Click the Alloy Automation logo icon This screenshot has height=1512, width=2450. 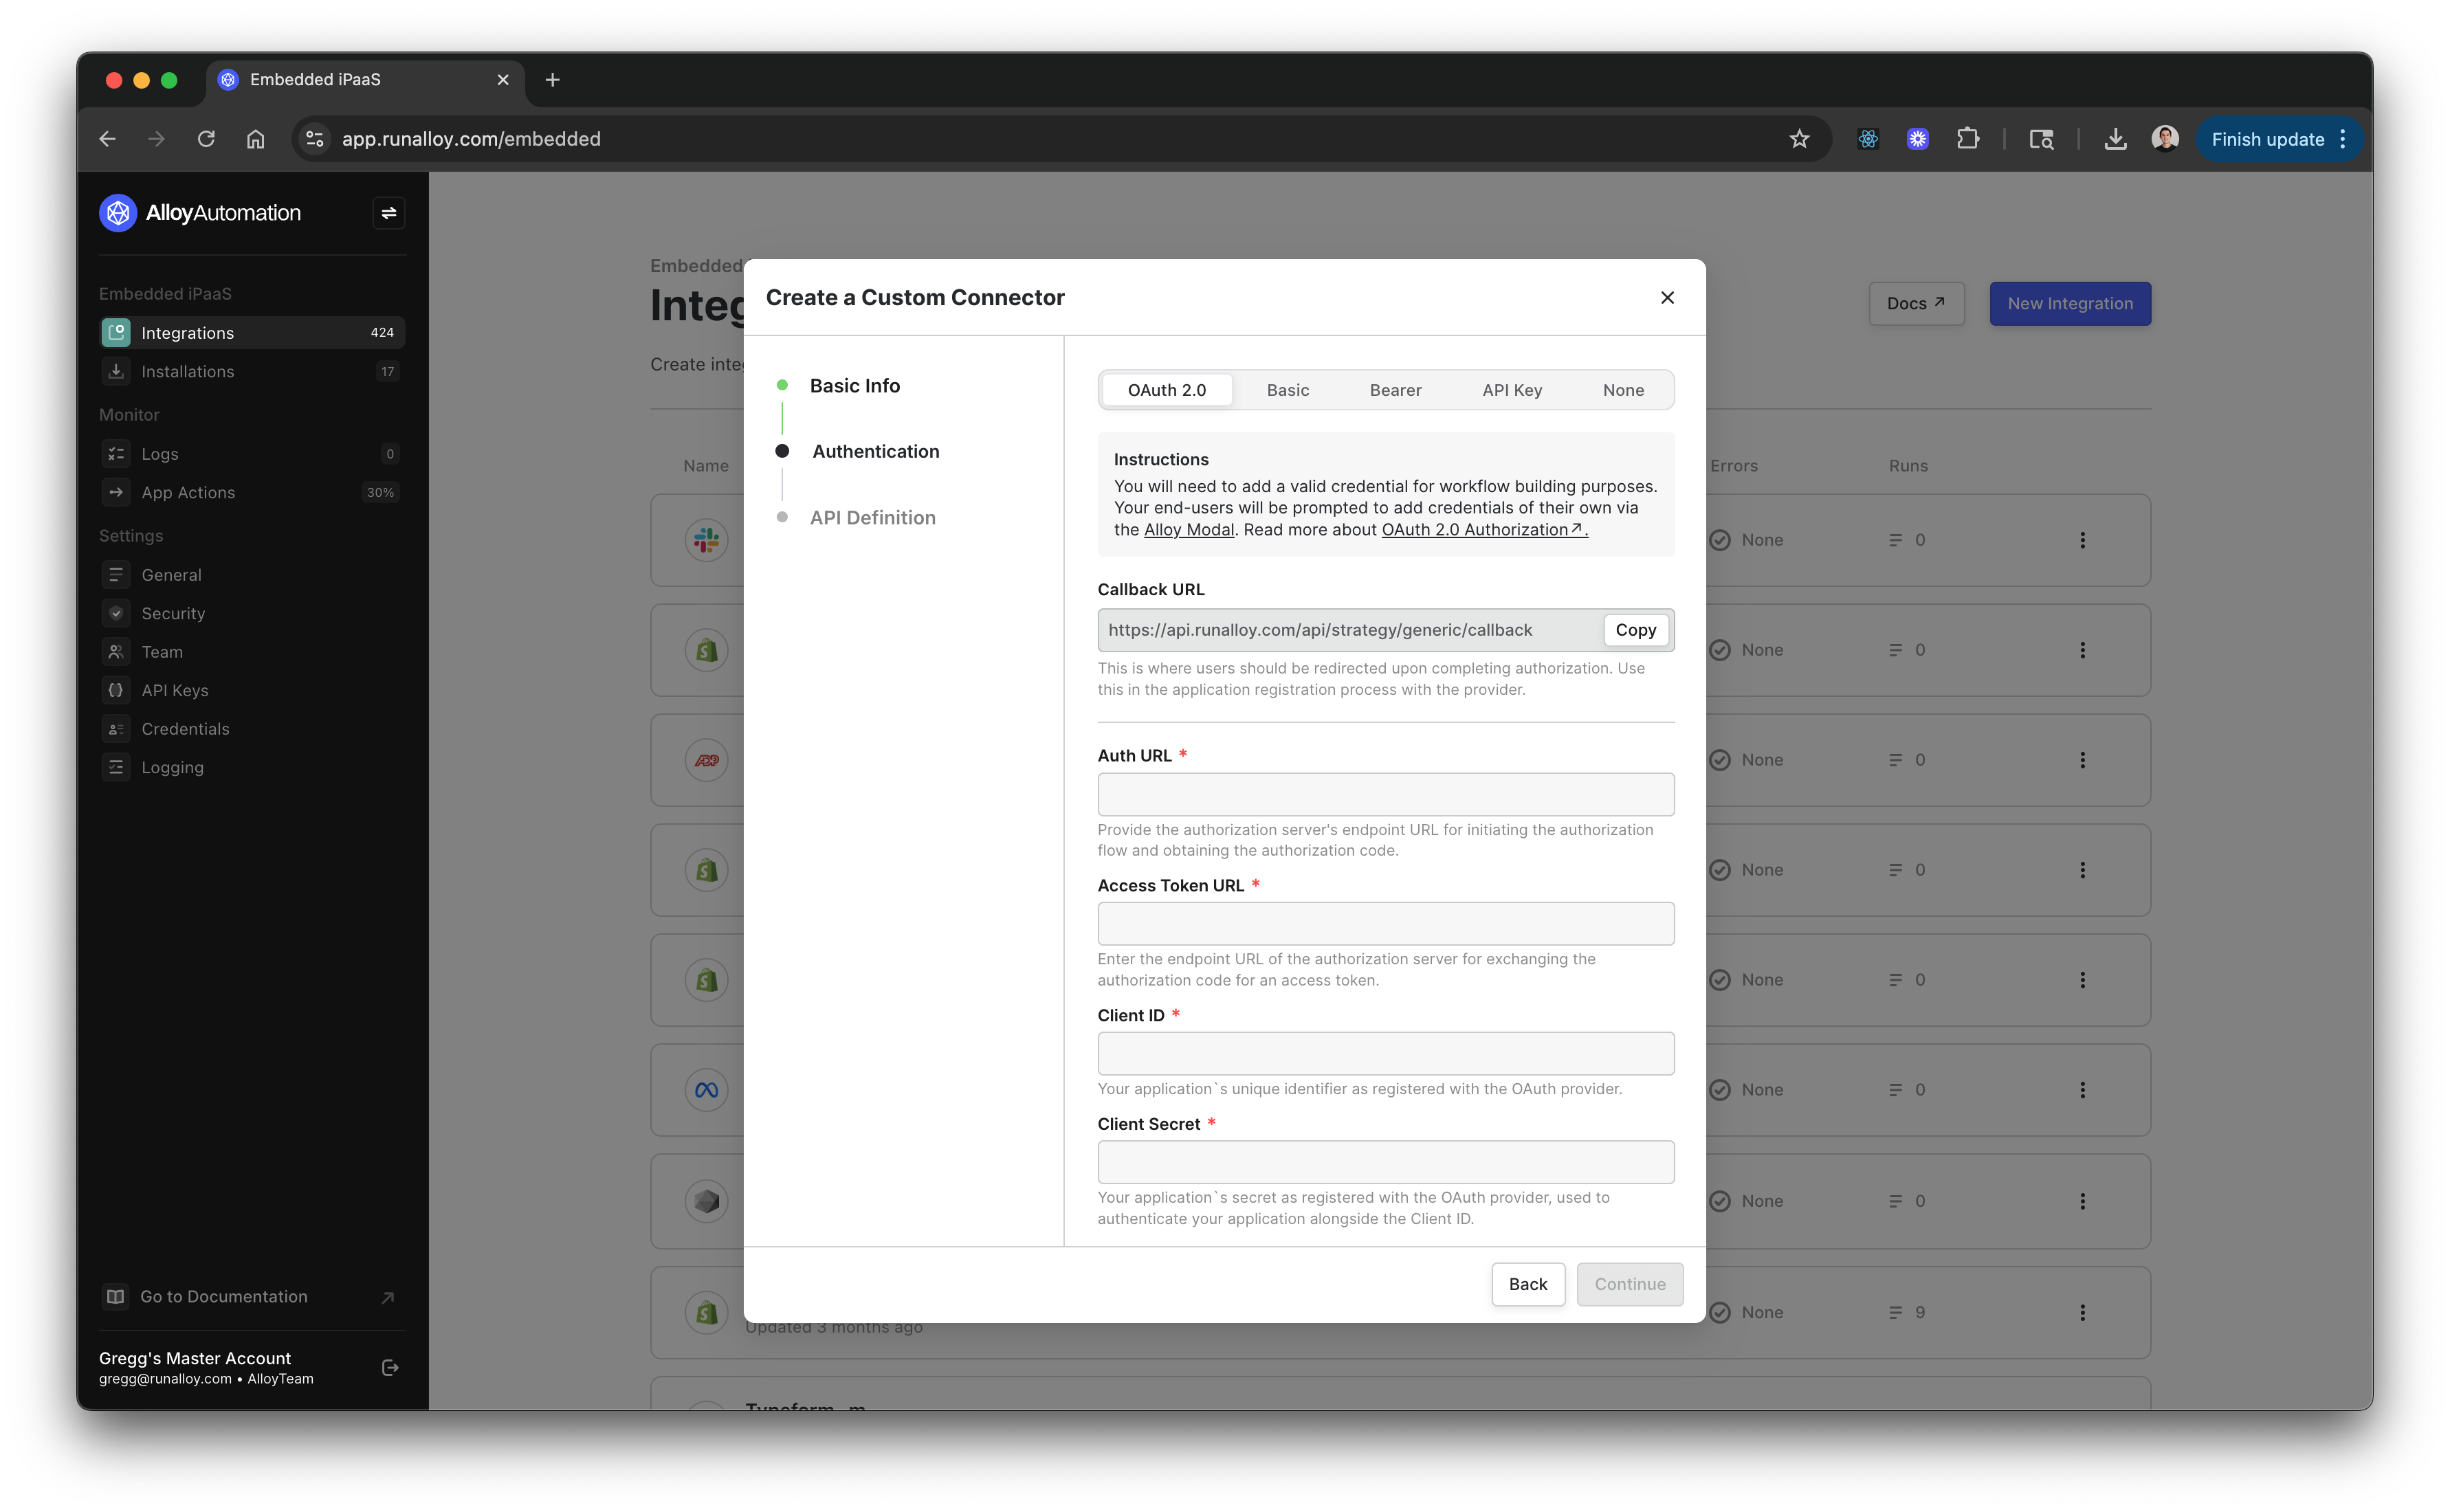click(x=118, y=213)
